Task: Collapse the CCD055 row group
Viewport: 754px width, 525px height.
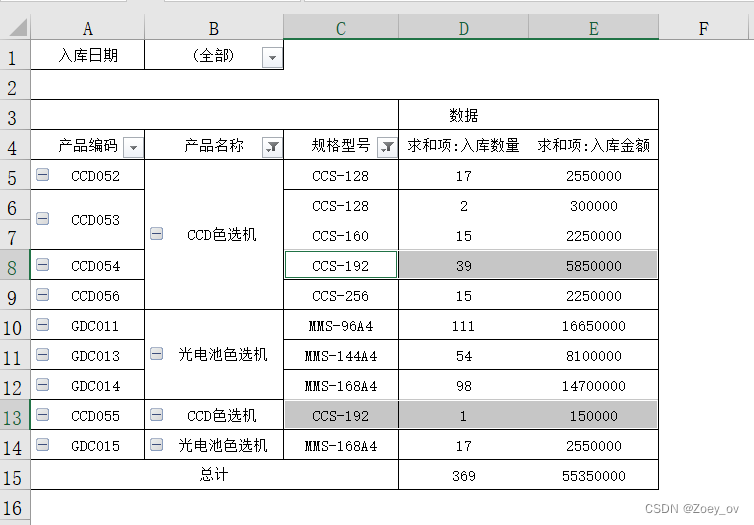Action: [42, 414]
